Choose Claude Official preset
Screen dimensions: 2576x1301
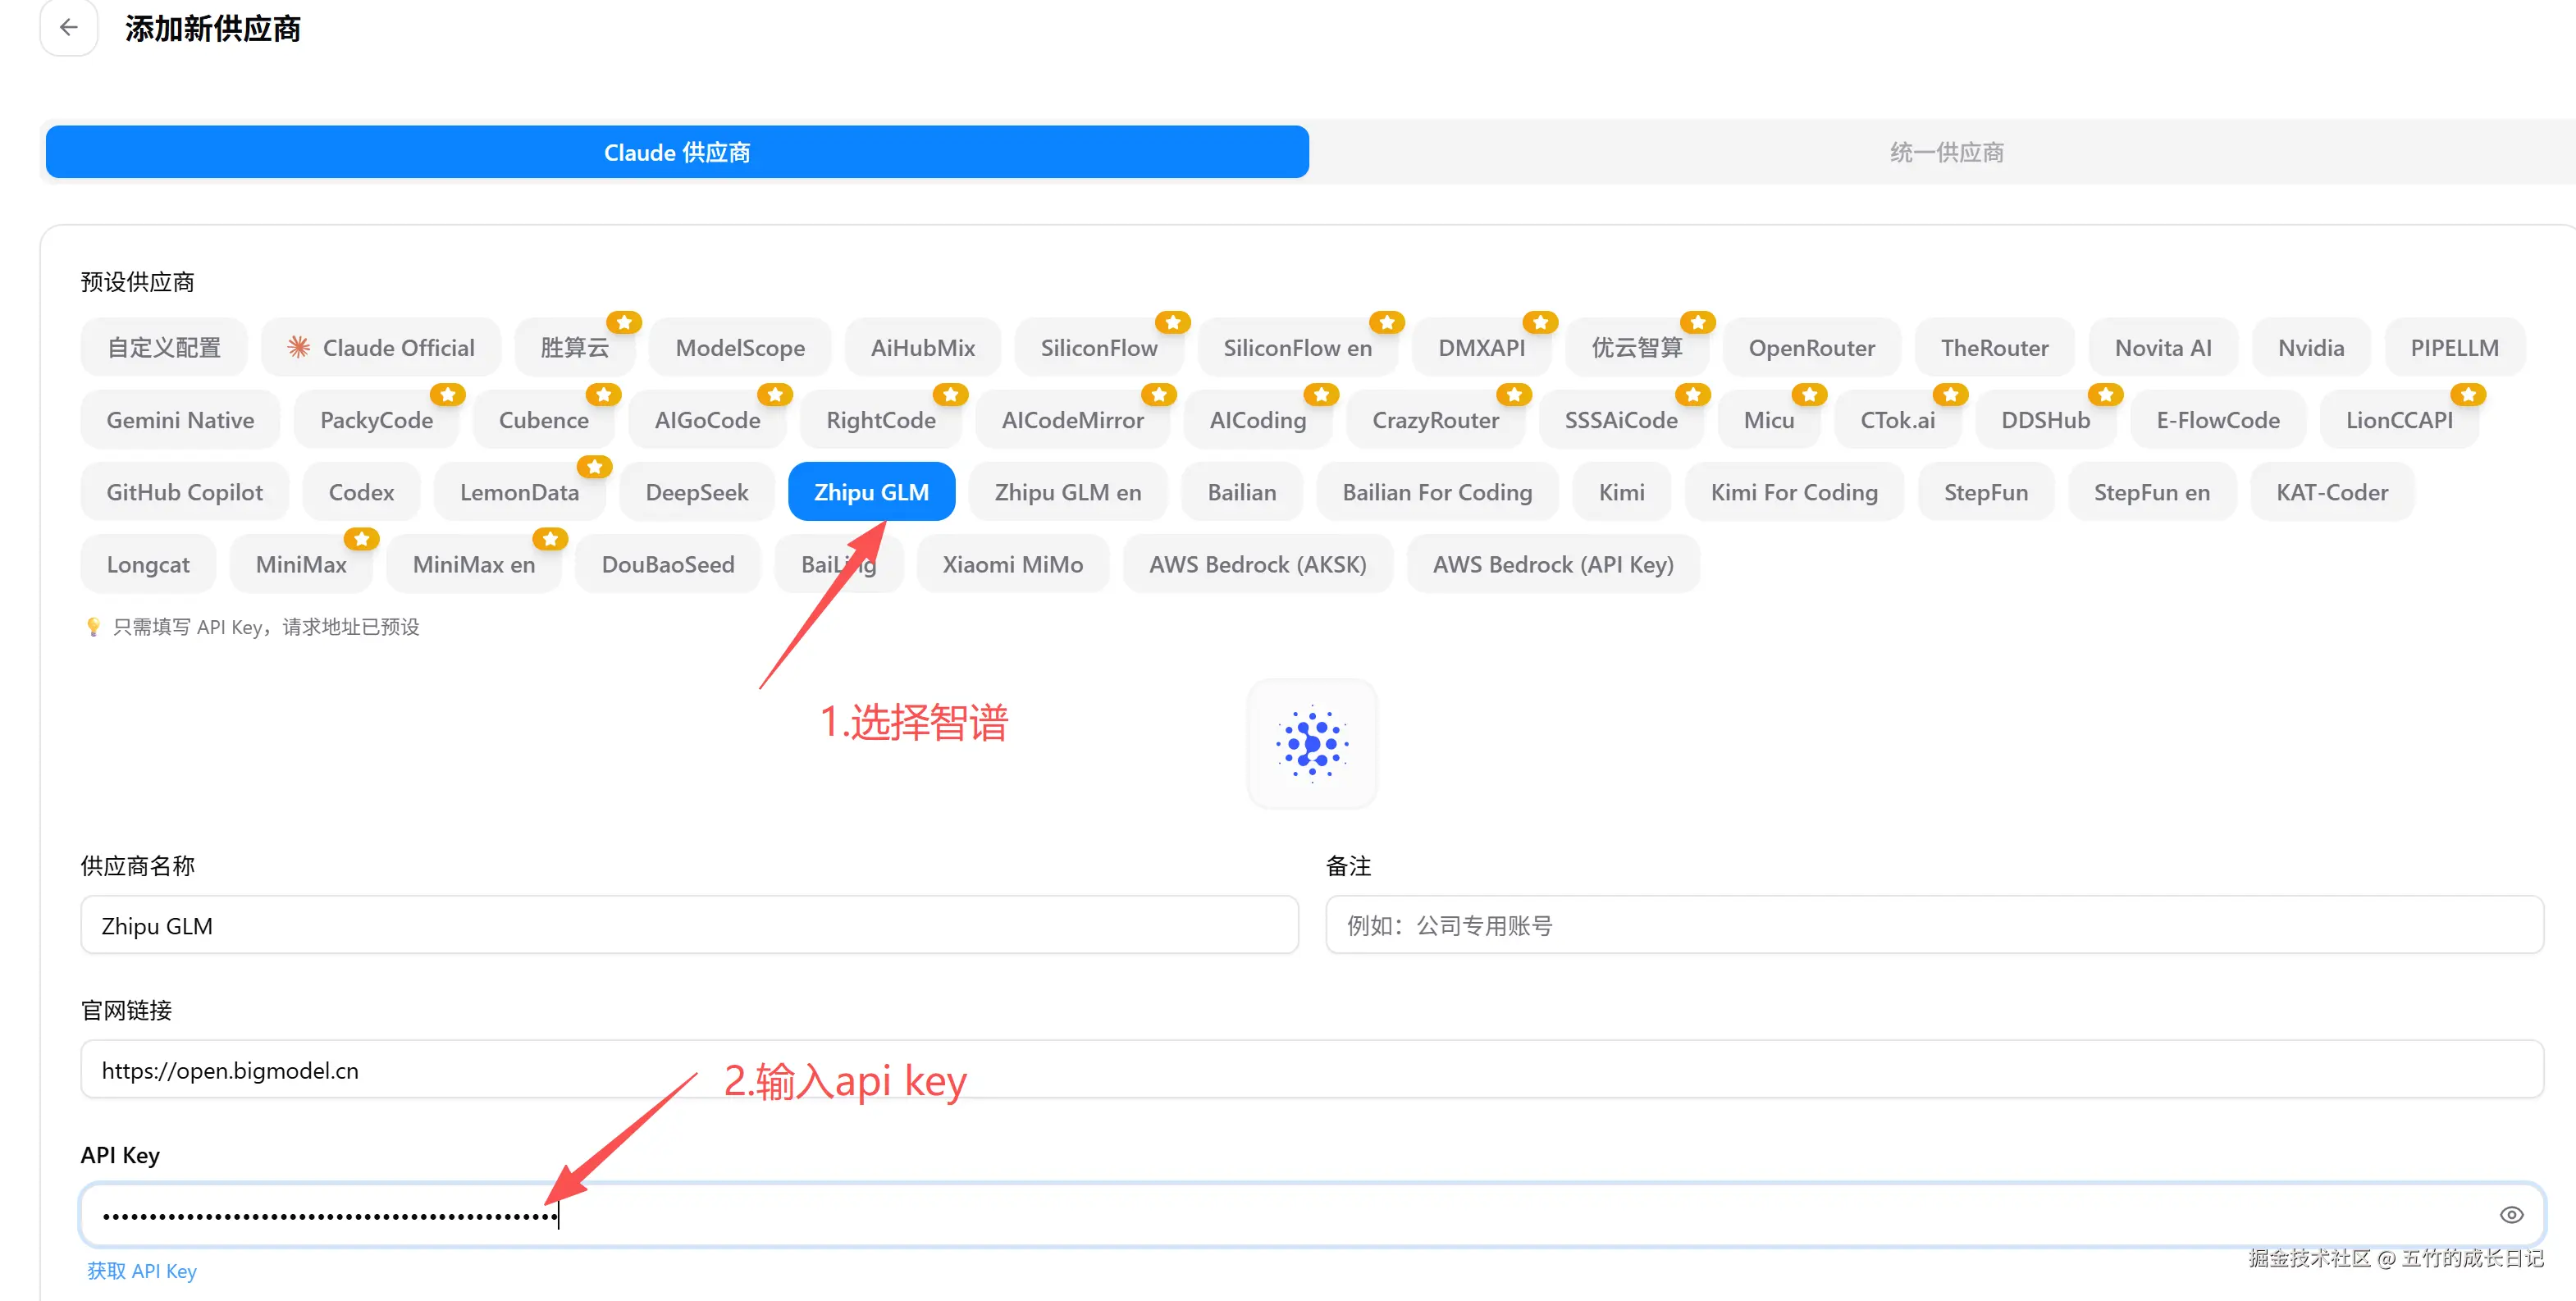pos(381,348)
